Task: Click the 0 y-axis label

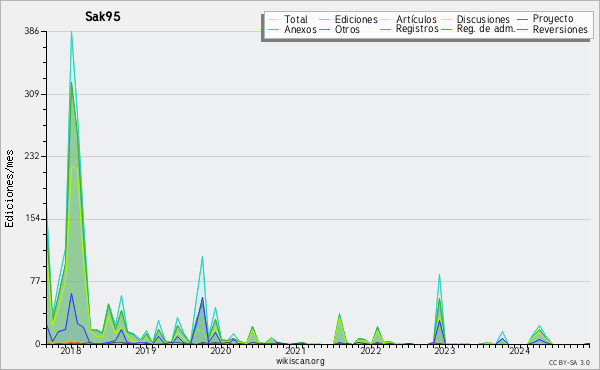Action: tap(37, 344)
